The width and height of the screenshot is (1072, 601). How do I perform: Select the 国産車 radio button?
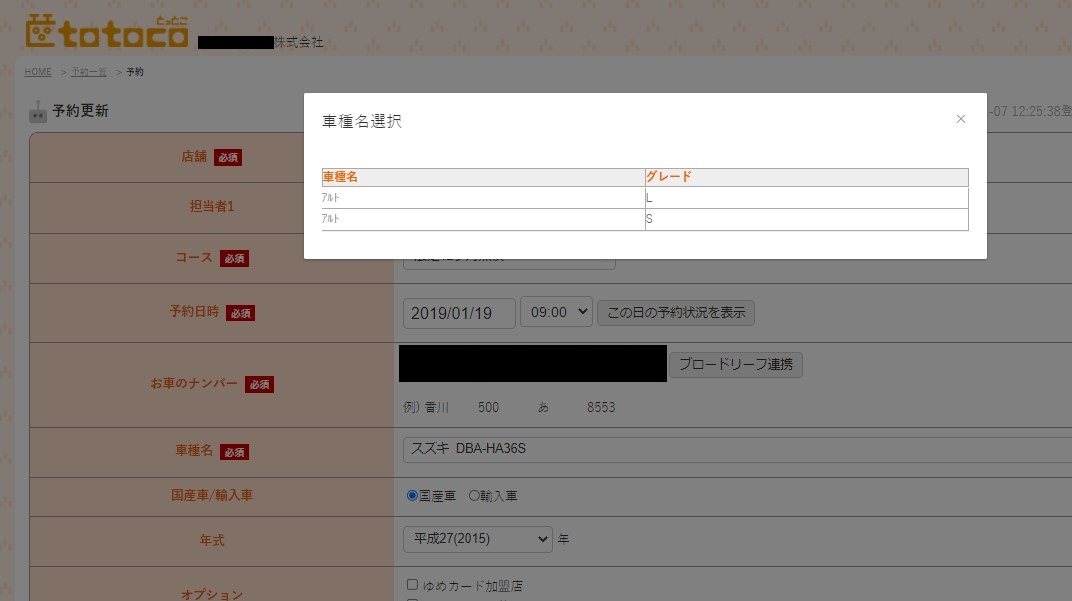click(412, 496)
